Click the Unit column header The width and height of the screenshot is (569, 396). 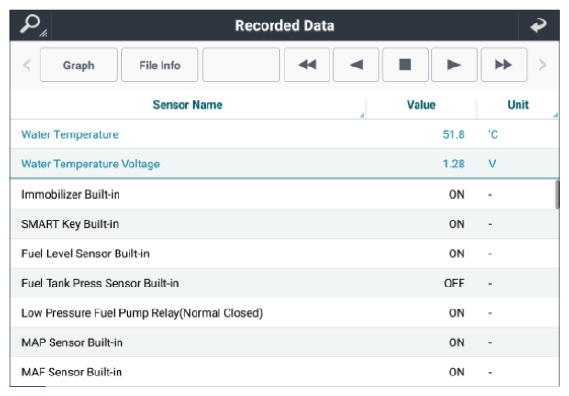[x=518, y=105]
